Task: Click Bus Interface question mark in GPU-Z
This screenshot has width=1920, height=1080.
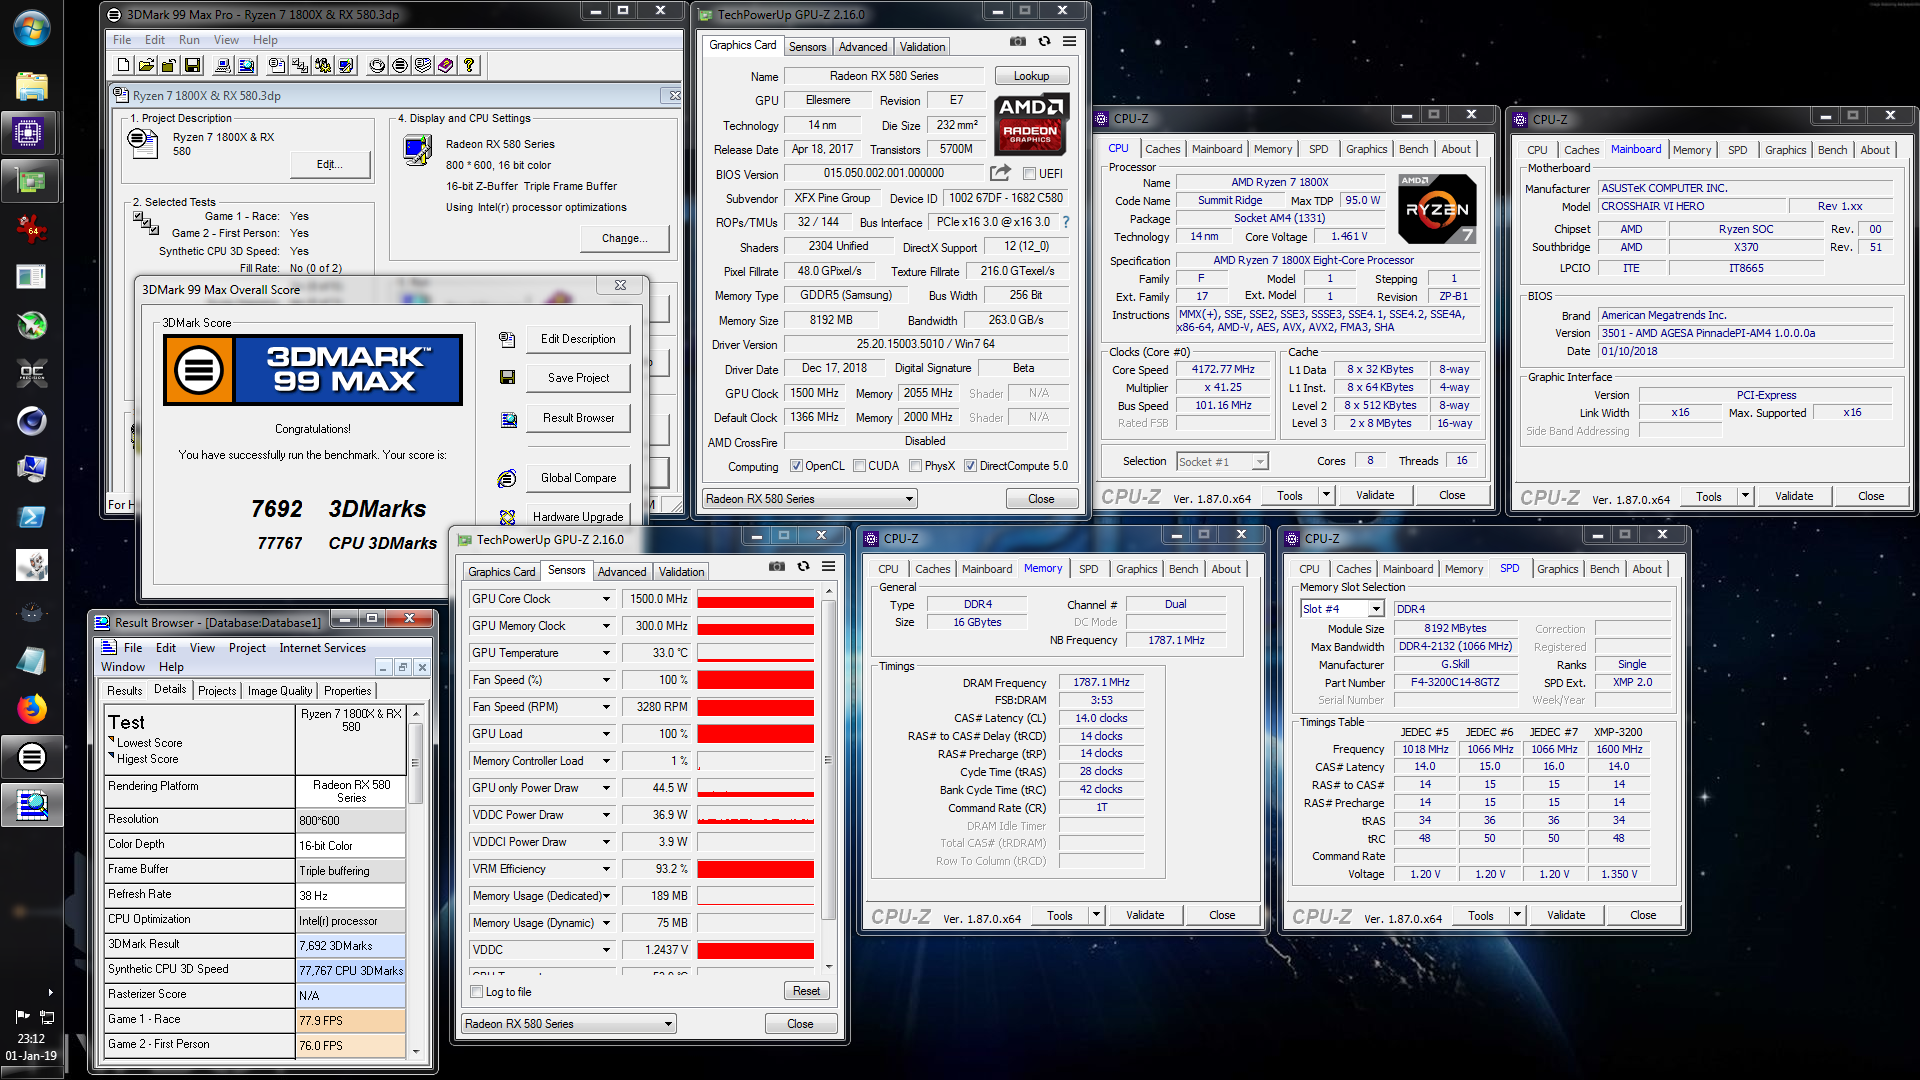Action: click(1065, 222)
